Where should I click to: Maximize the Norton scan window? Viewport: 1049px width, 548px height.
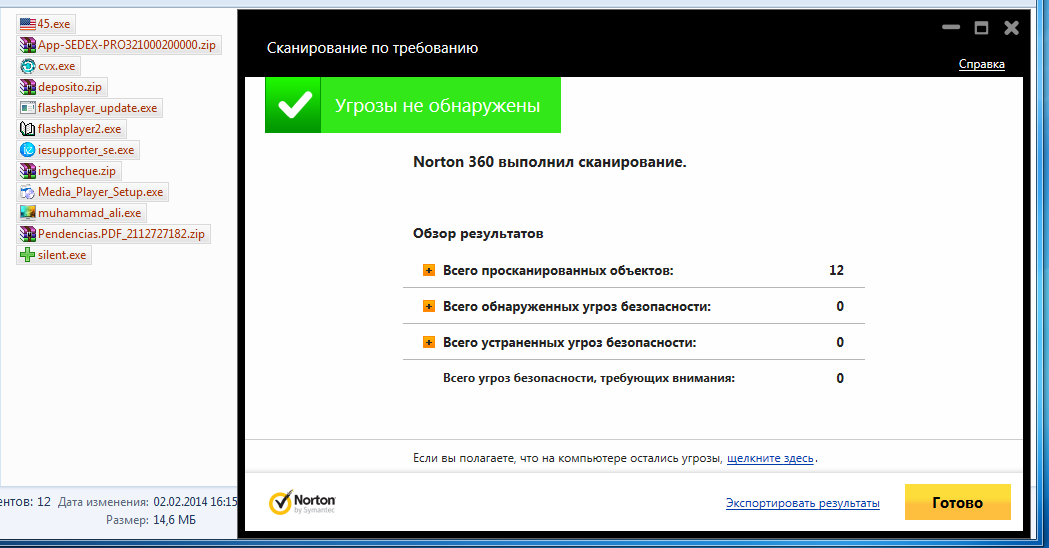click(x=981, y=27)
